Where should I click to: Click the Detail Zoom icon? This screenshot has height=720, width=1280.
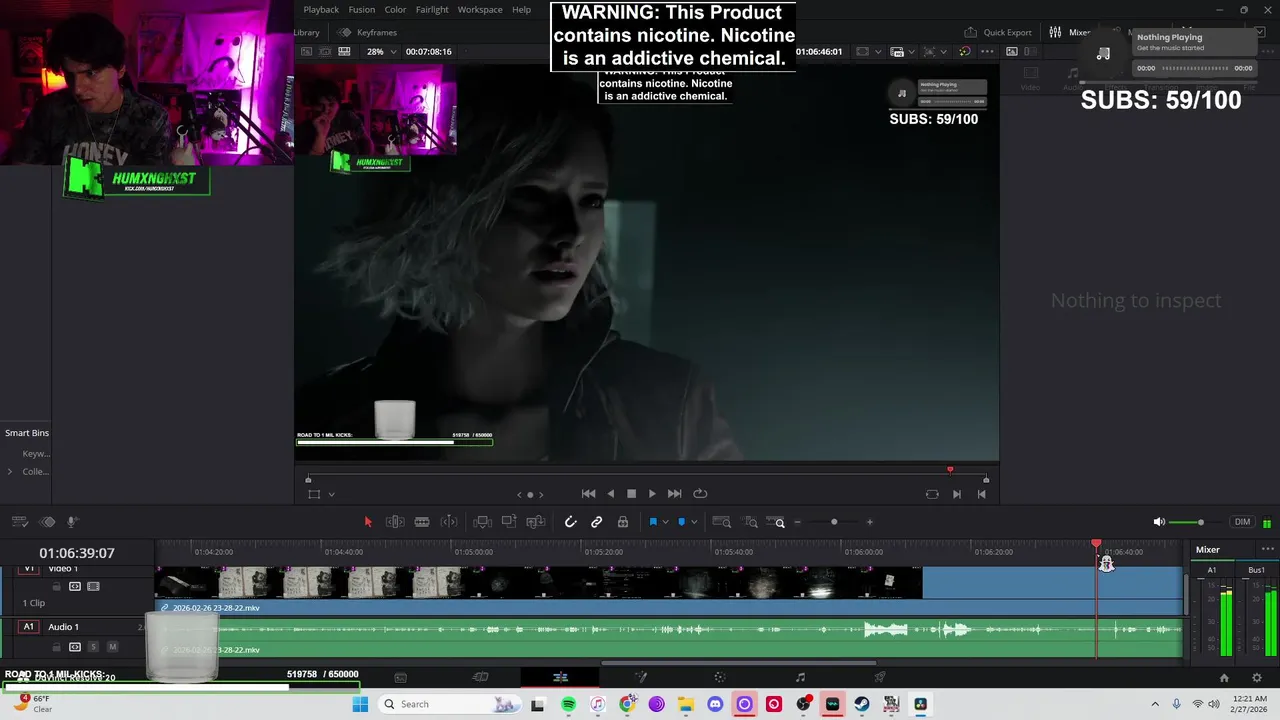(x=750, y=522)
